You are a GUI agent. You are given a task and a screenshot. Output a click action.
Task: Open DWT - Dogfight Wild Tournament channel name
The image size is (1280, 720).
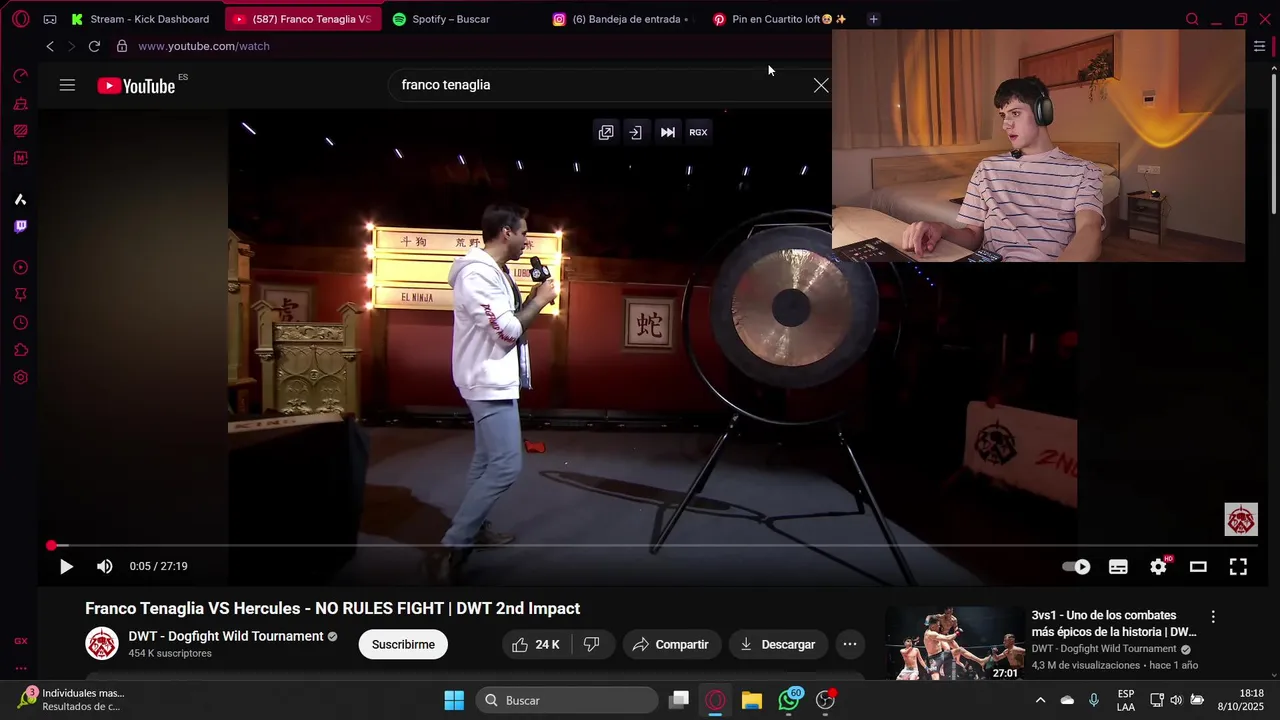(226, 636)
